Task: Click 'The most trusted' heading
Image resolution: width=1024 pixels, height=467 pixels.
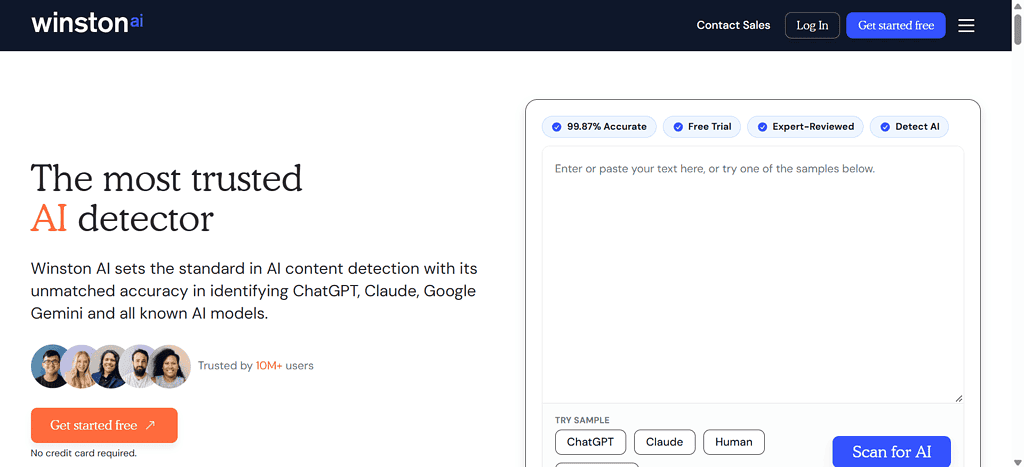Action: click(x=167, y=178)
